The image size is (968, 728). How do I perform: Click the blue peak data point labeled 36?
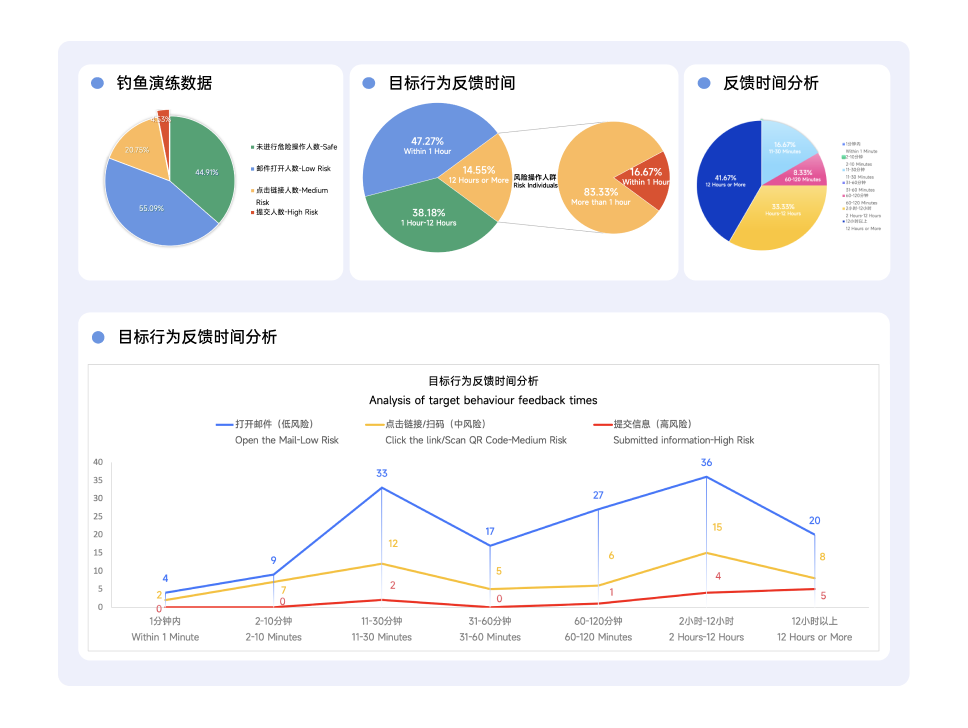click(706, 477)
